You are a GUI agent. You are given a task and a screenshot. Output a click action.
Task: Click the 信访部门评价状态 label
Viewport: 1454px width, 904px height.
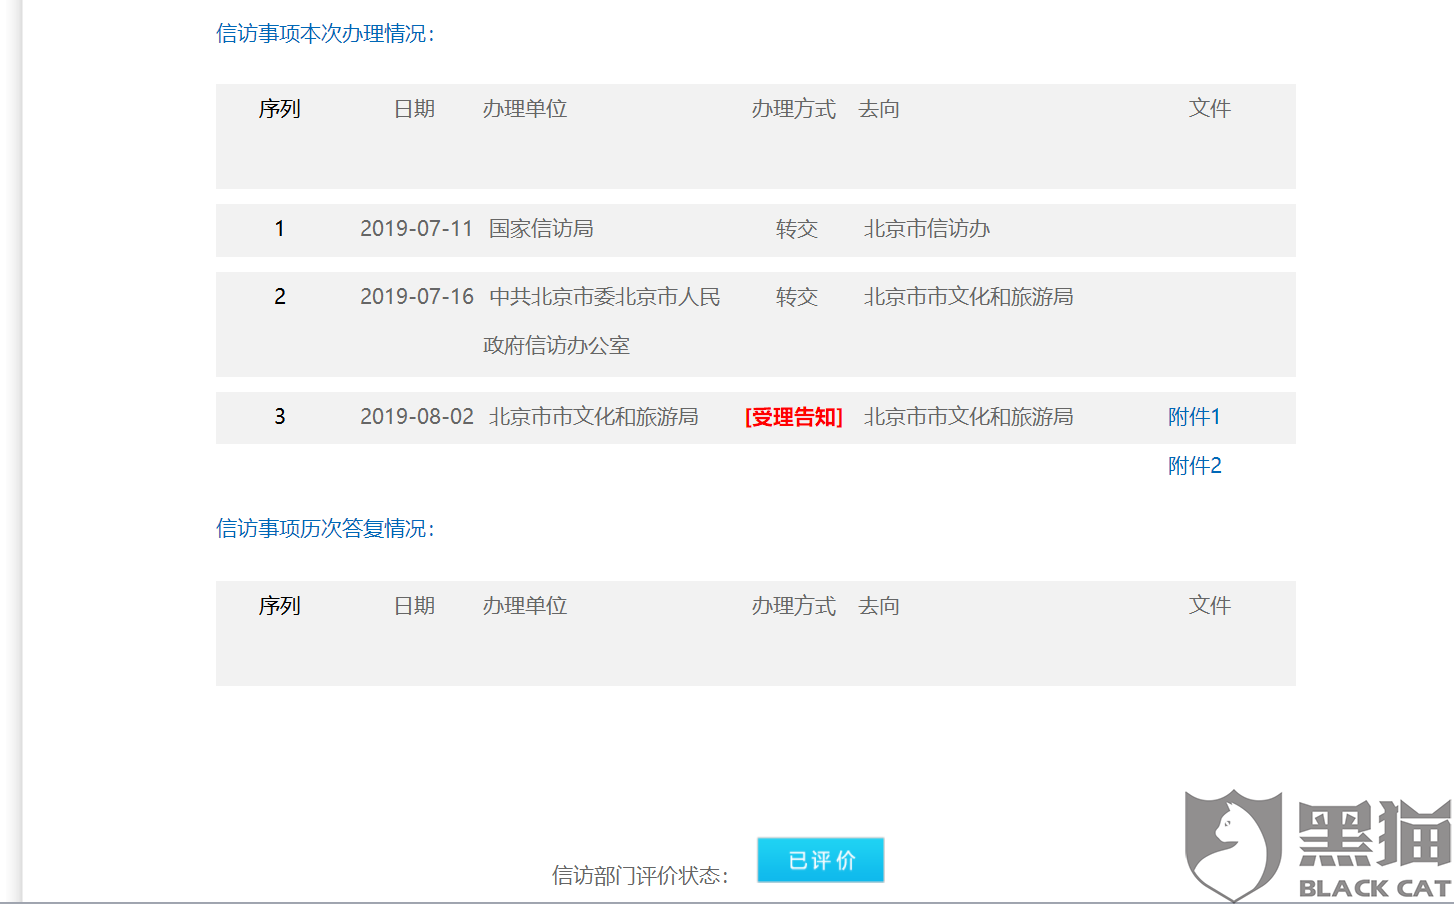click(640, 876)
